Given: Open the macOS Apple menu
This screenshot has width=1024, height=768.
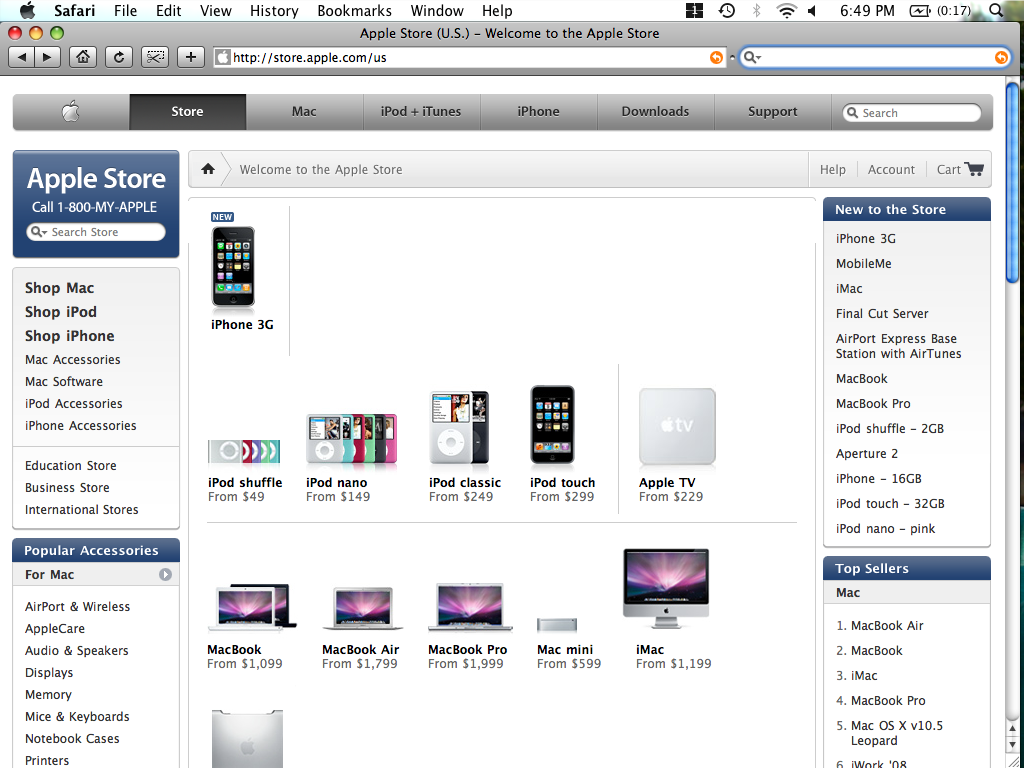Looking at the screenshot, I should tap(27, 10).
